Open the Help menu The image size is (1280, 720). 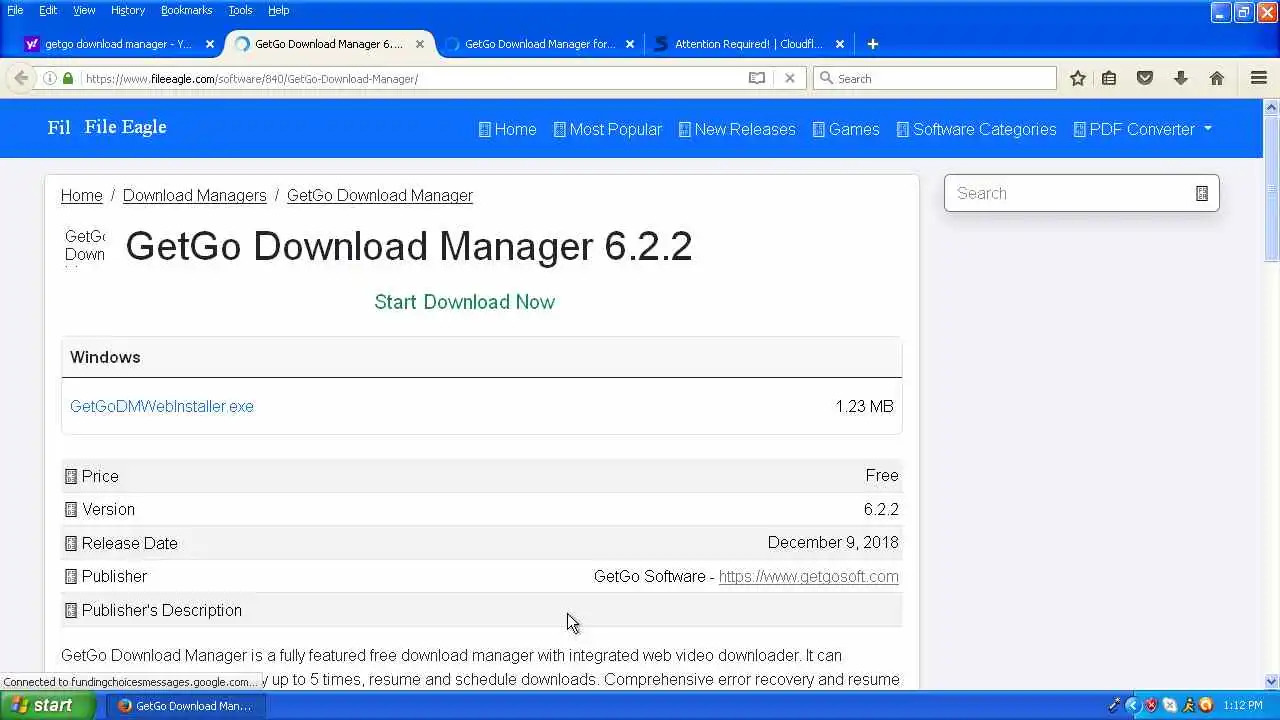[x=278, y=10]
